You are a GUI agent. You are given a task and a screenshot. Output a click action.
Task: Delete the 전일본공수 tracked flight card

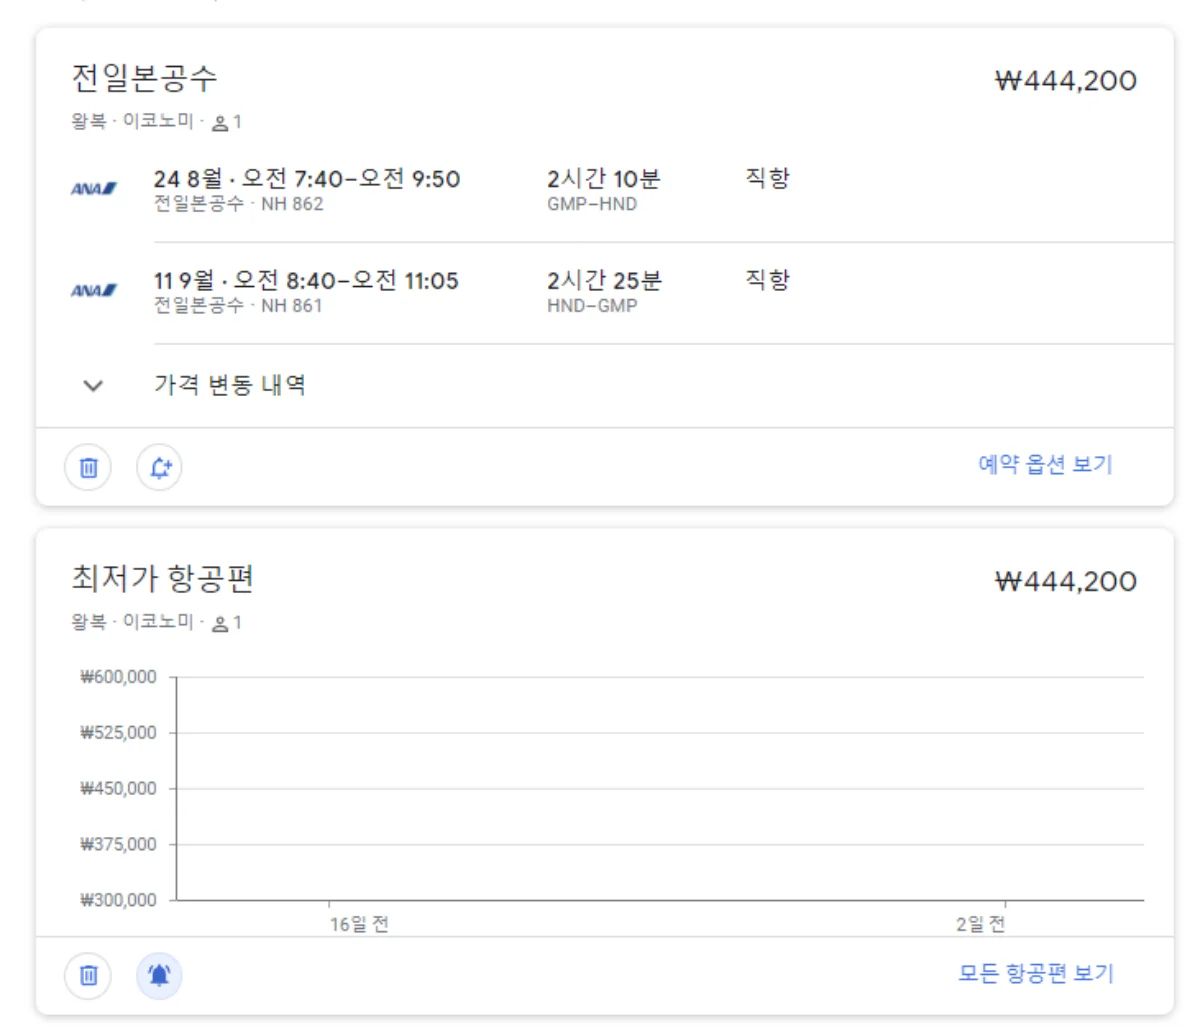click(x=88, y=467)
